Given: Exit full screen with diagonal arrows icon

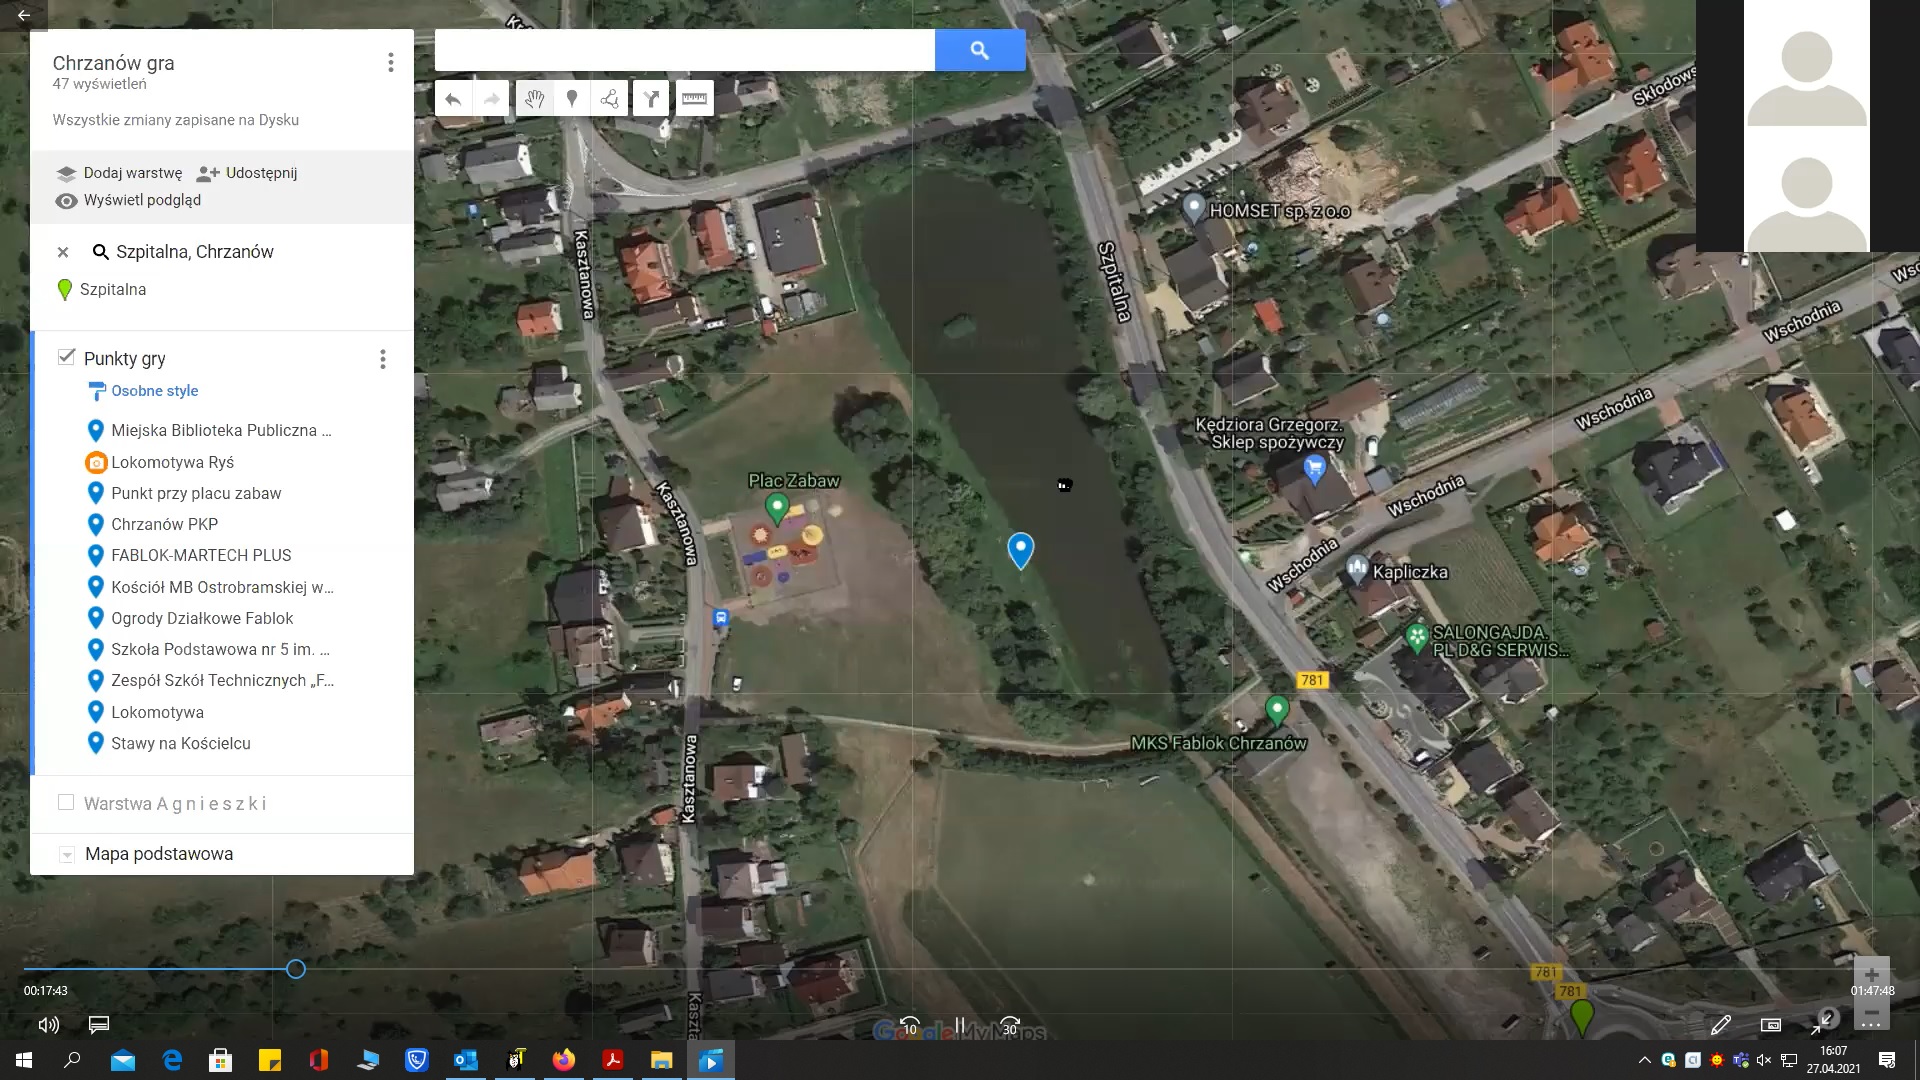Looking at the screenshot, I should (x=1822, y=1024).
